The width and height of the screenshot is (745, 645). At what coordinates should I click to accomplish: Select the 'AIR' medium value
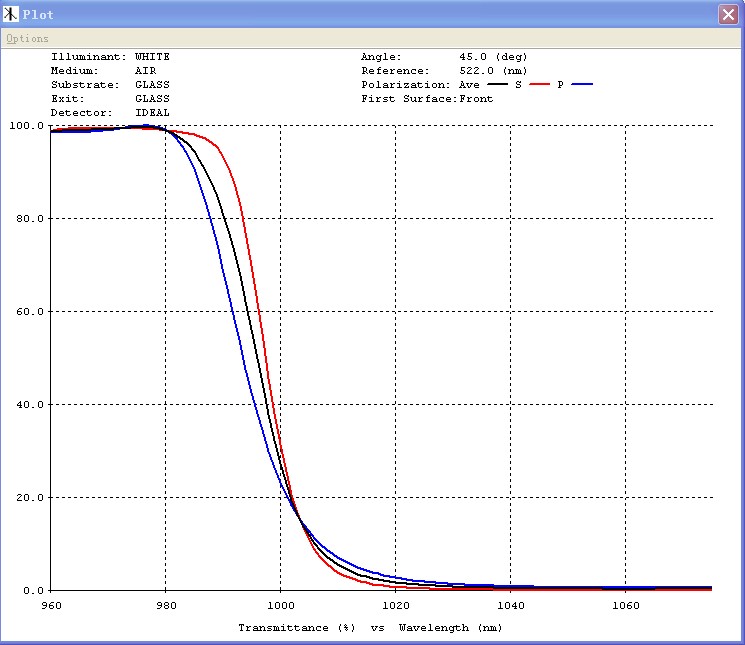145,71
